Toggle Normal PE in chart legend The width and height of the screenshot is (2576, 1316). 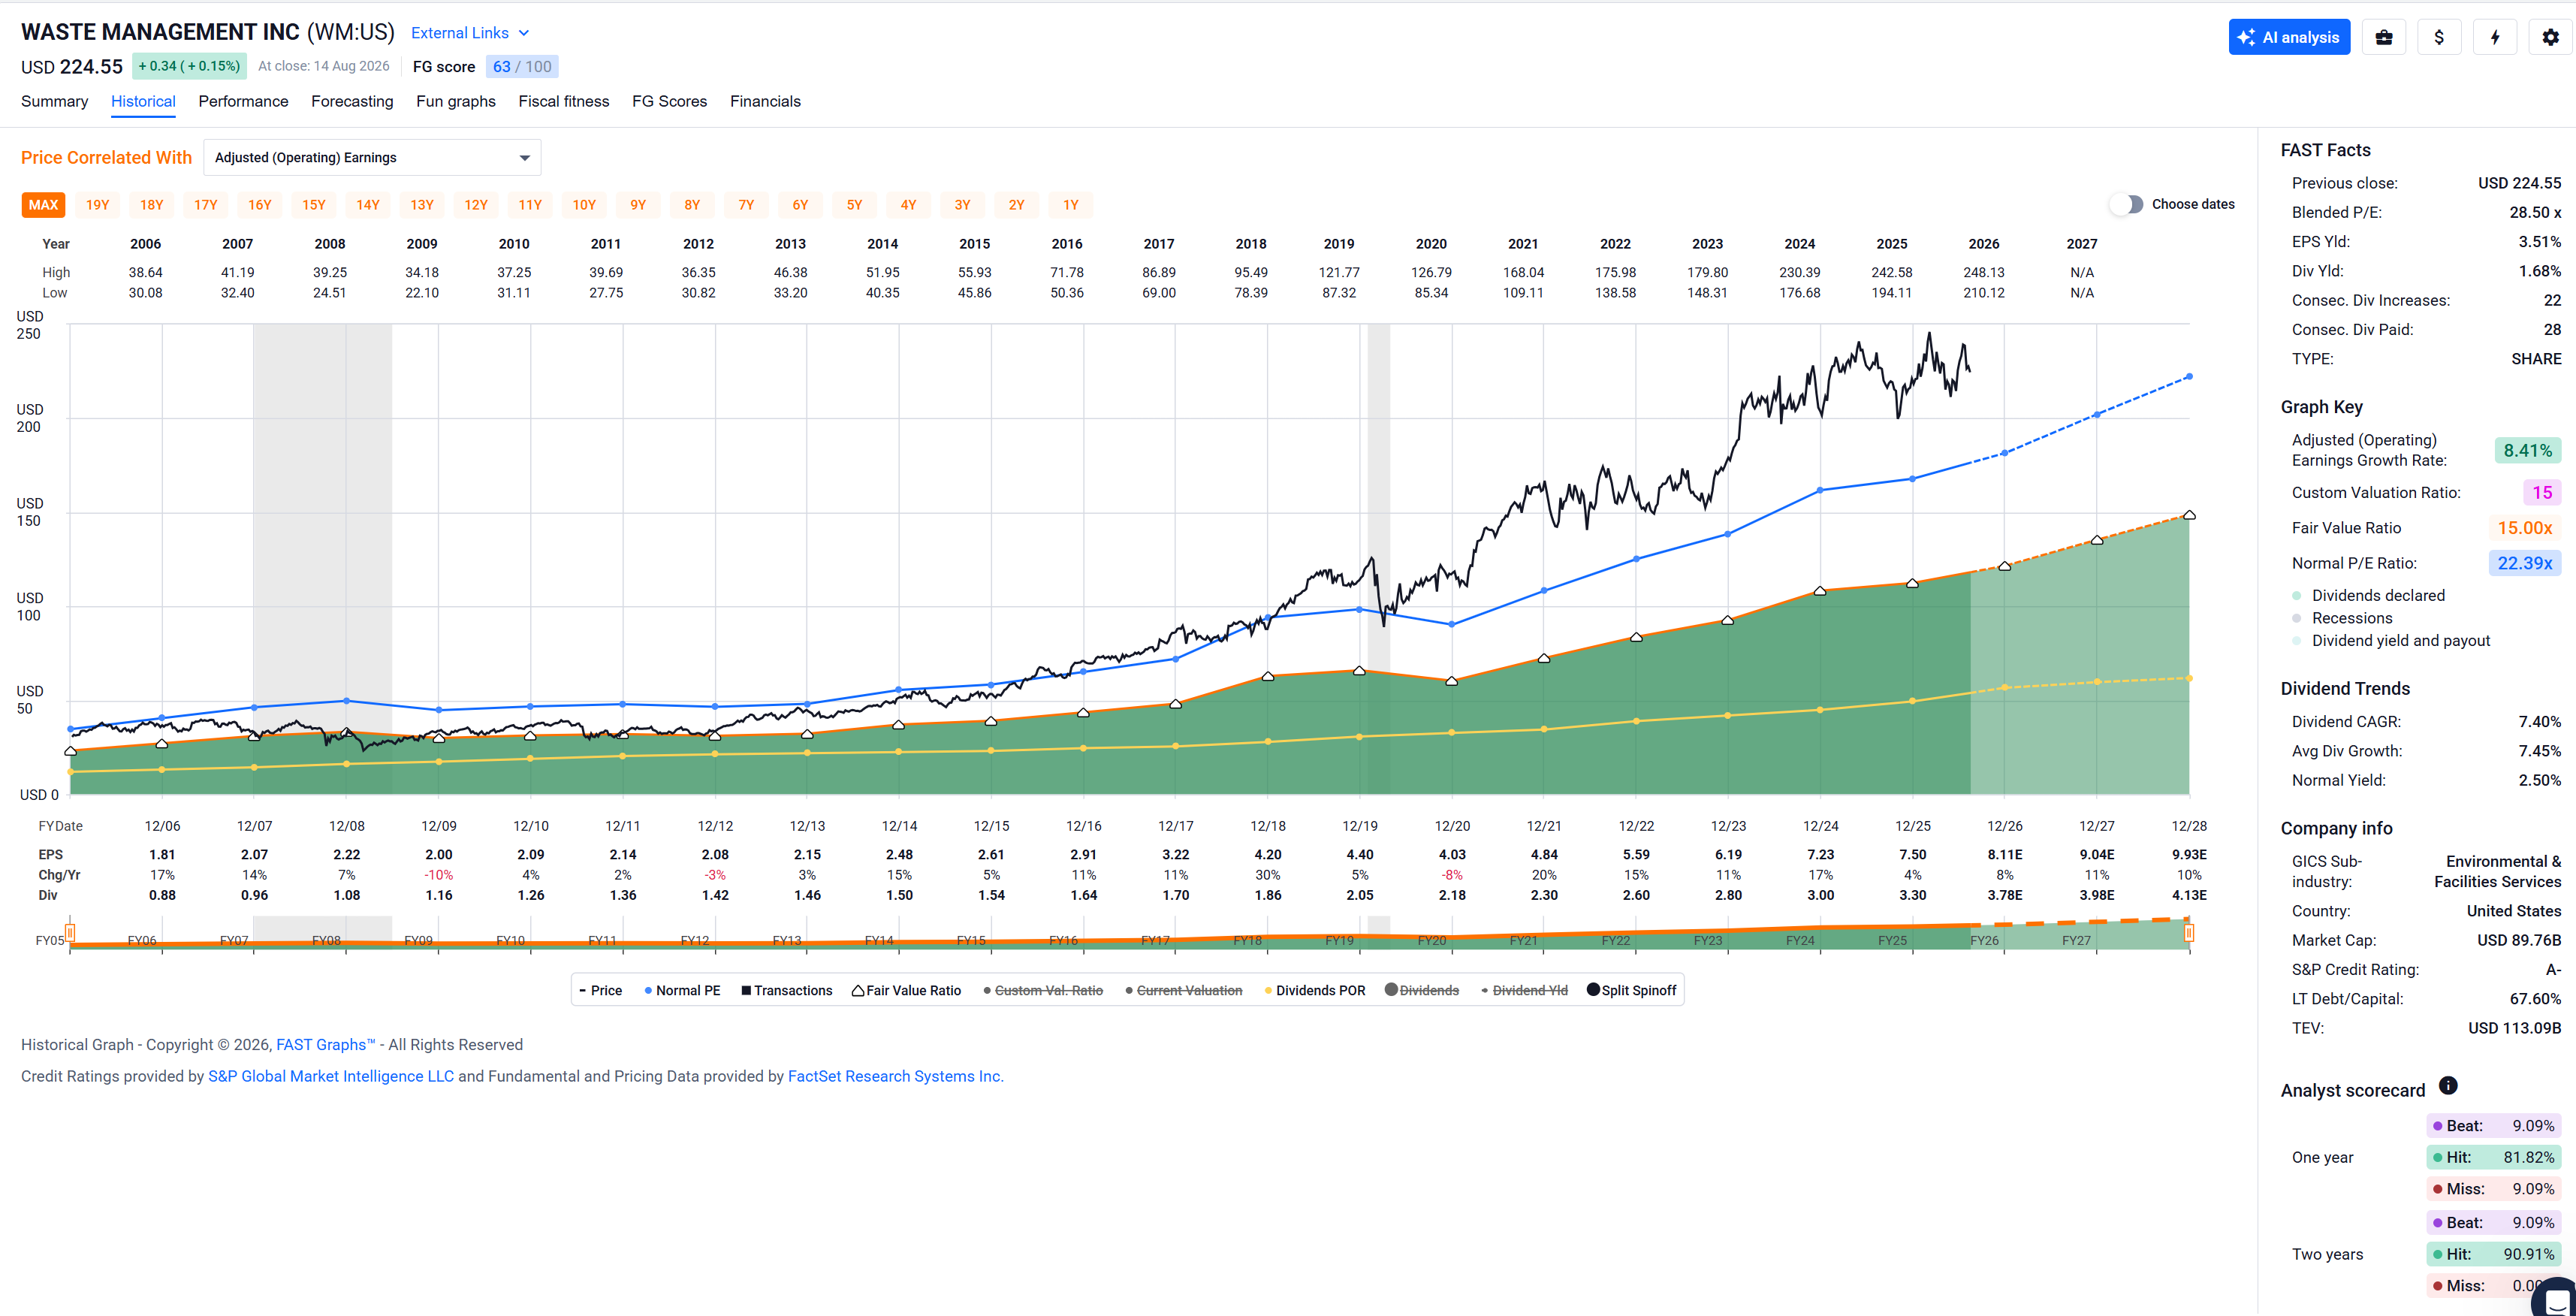682,990
